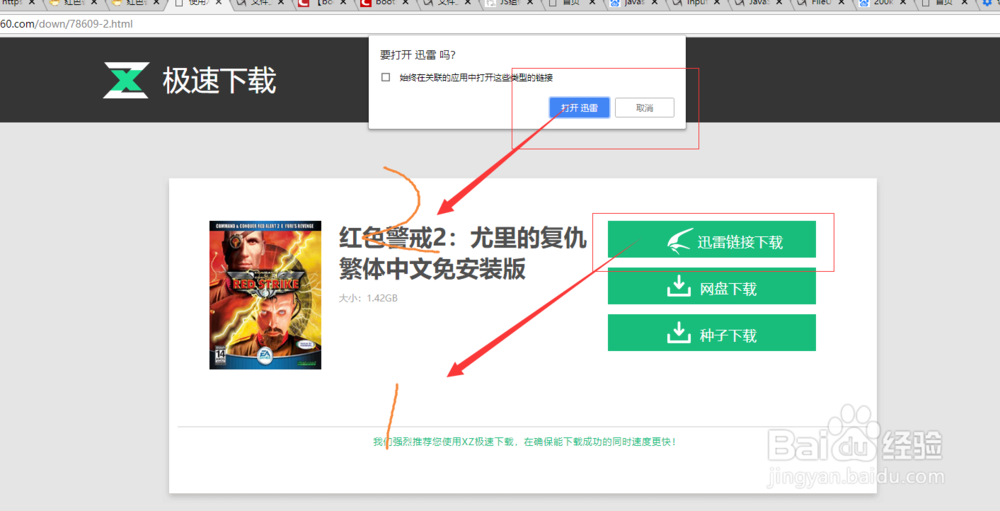Screen dimensions: 1000x511
Task: Tick the 始终在关联的应用中打开 checkbox
Action: (x=385, y=77)
